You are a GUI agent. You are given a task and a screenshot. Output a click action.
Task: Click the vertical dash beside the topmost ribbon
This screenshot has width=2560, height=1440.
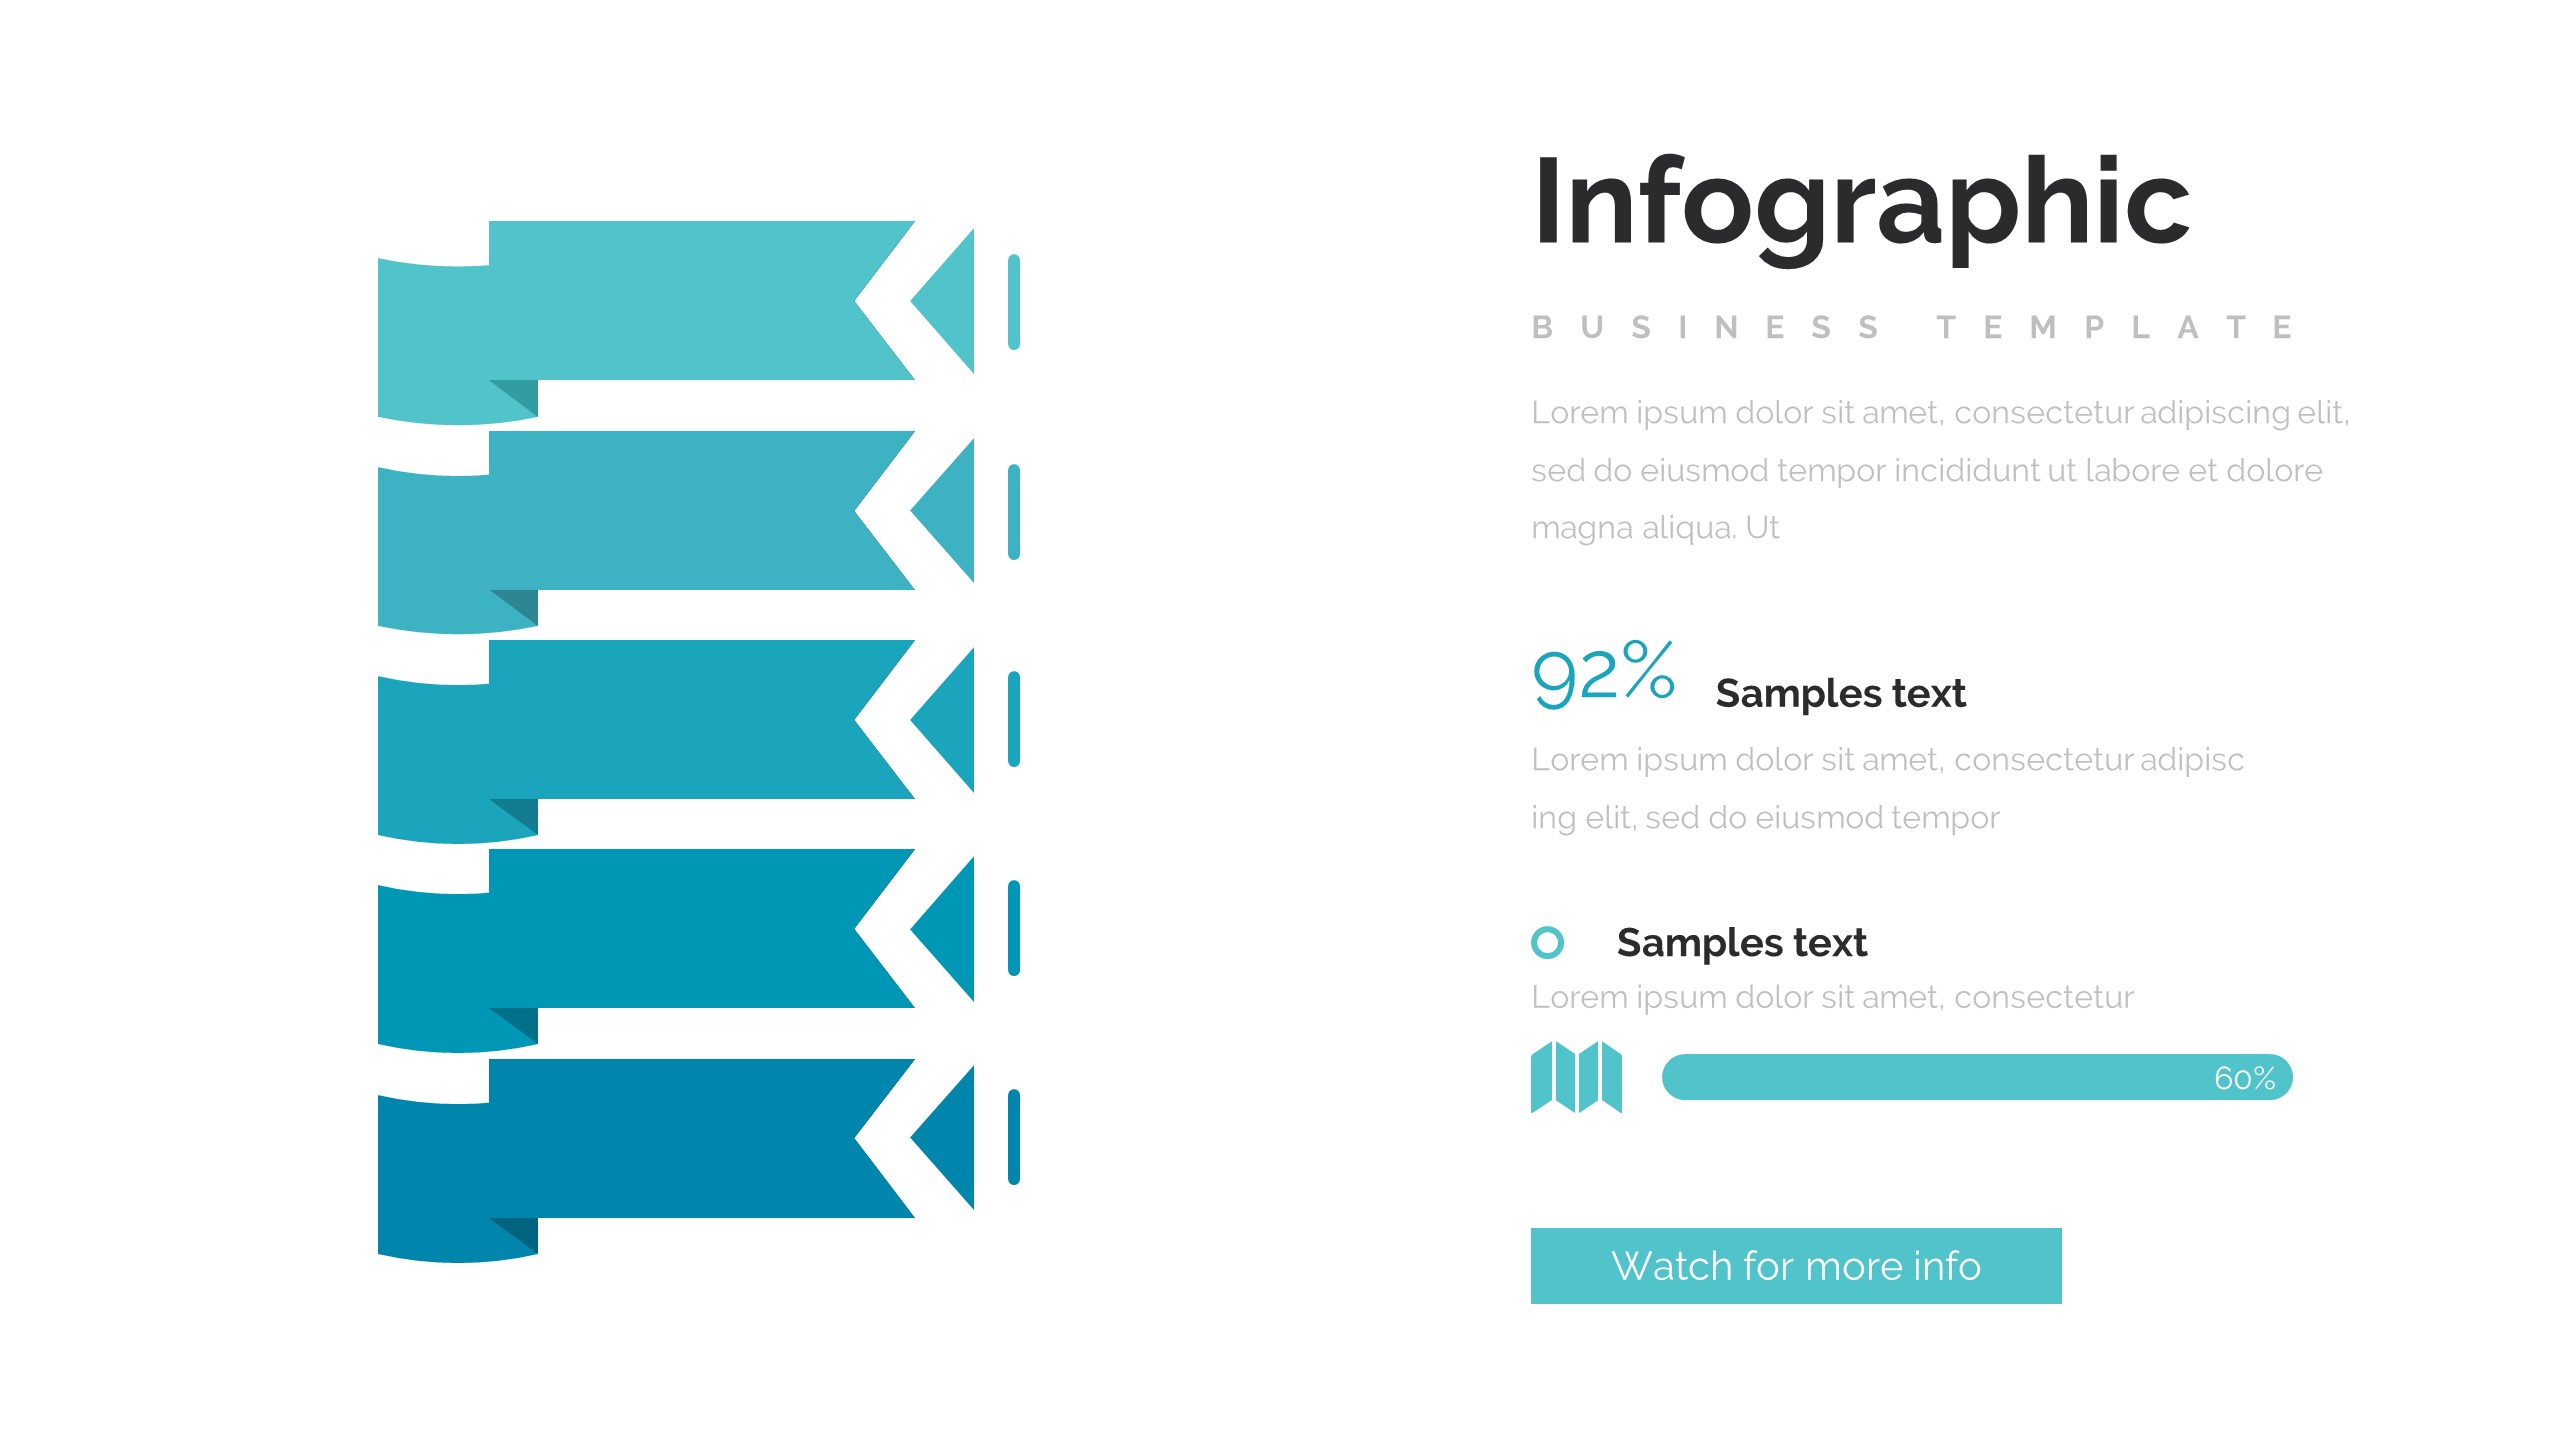(x=1014, y=302)
